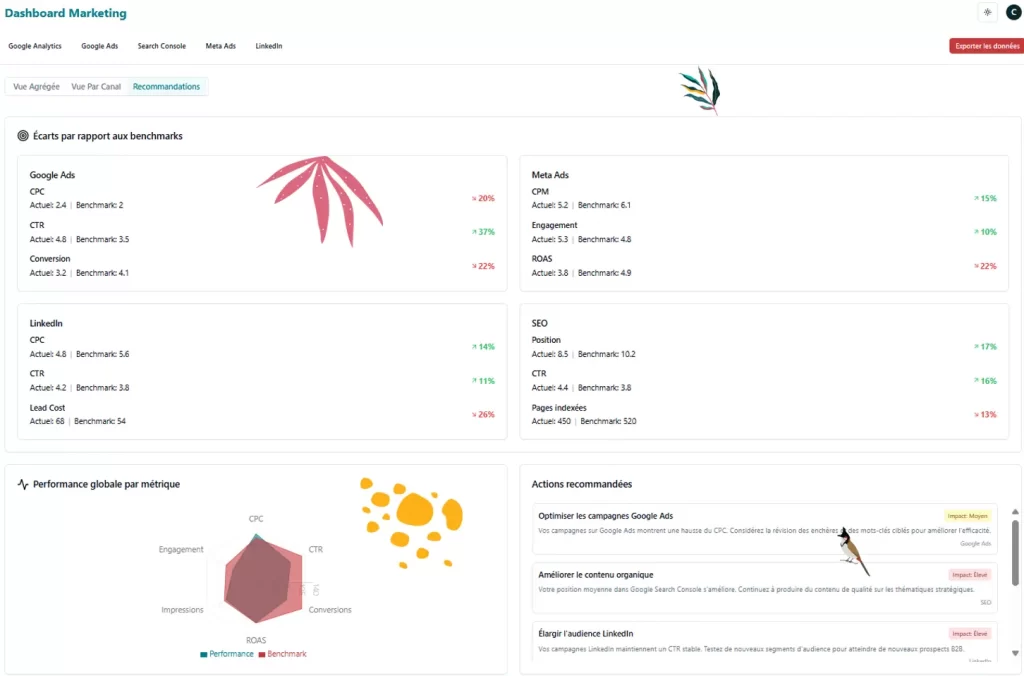The height and width of the screenshot is (676, 1024).
Task: Click the red down arrow by LinkedIn Lead Cost 26%
Action: click(474, 414)
